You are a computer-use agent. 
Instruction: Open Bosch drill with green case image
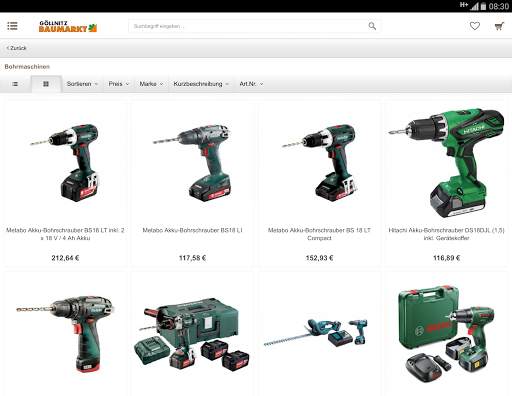click(446, 333)
